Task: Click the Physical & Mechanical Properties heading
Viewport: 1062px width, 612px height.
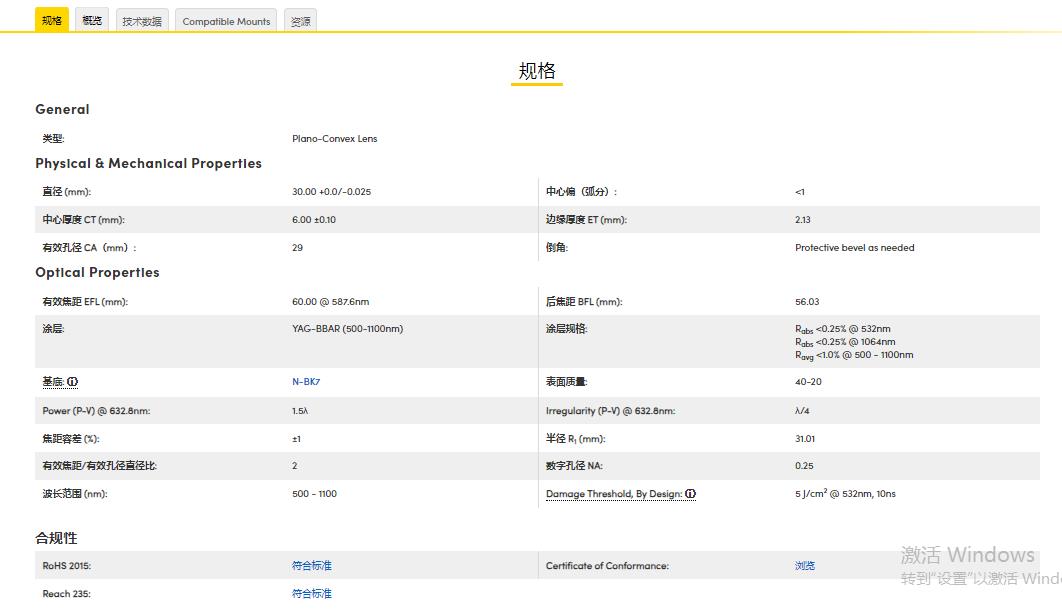Action: pos(148,163)
